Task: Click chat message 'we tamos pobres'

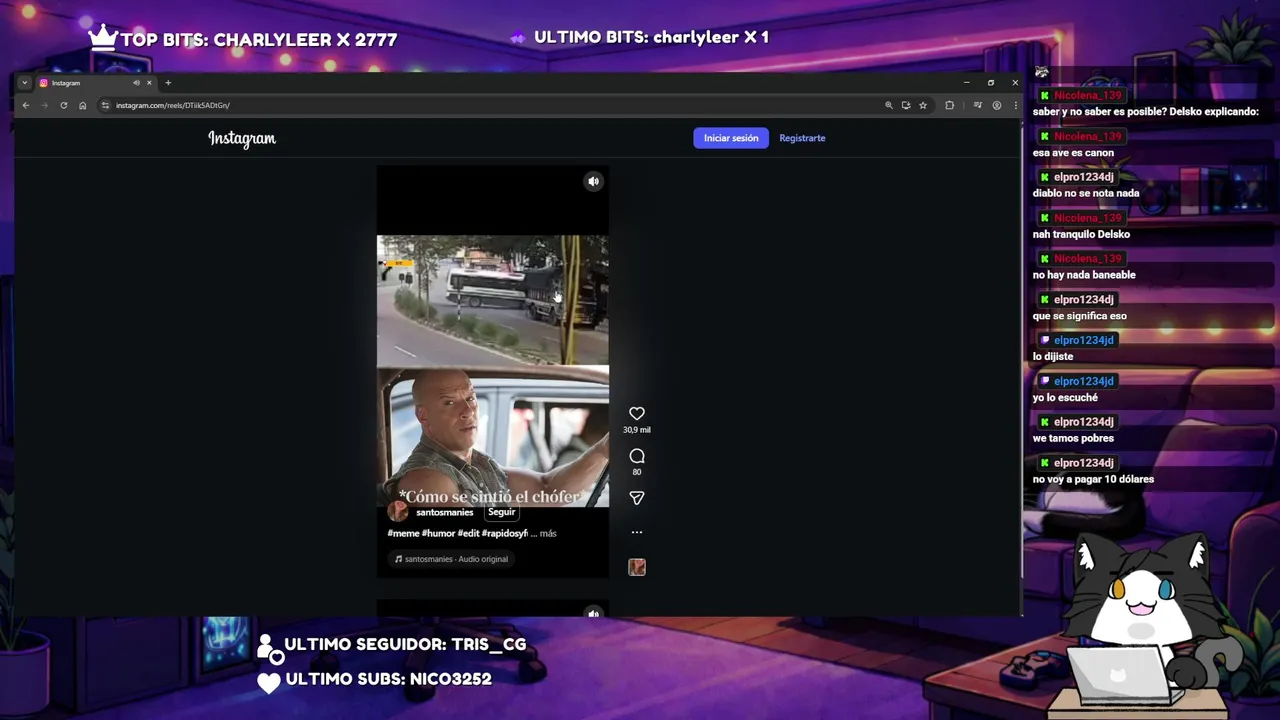Action: (1073, 438)
